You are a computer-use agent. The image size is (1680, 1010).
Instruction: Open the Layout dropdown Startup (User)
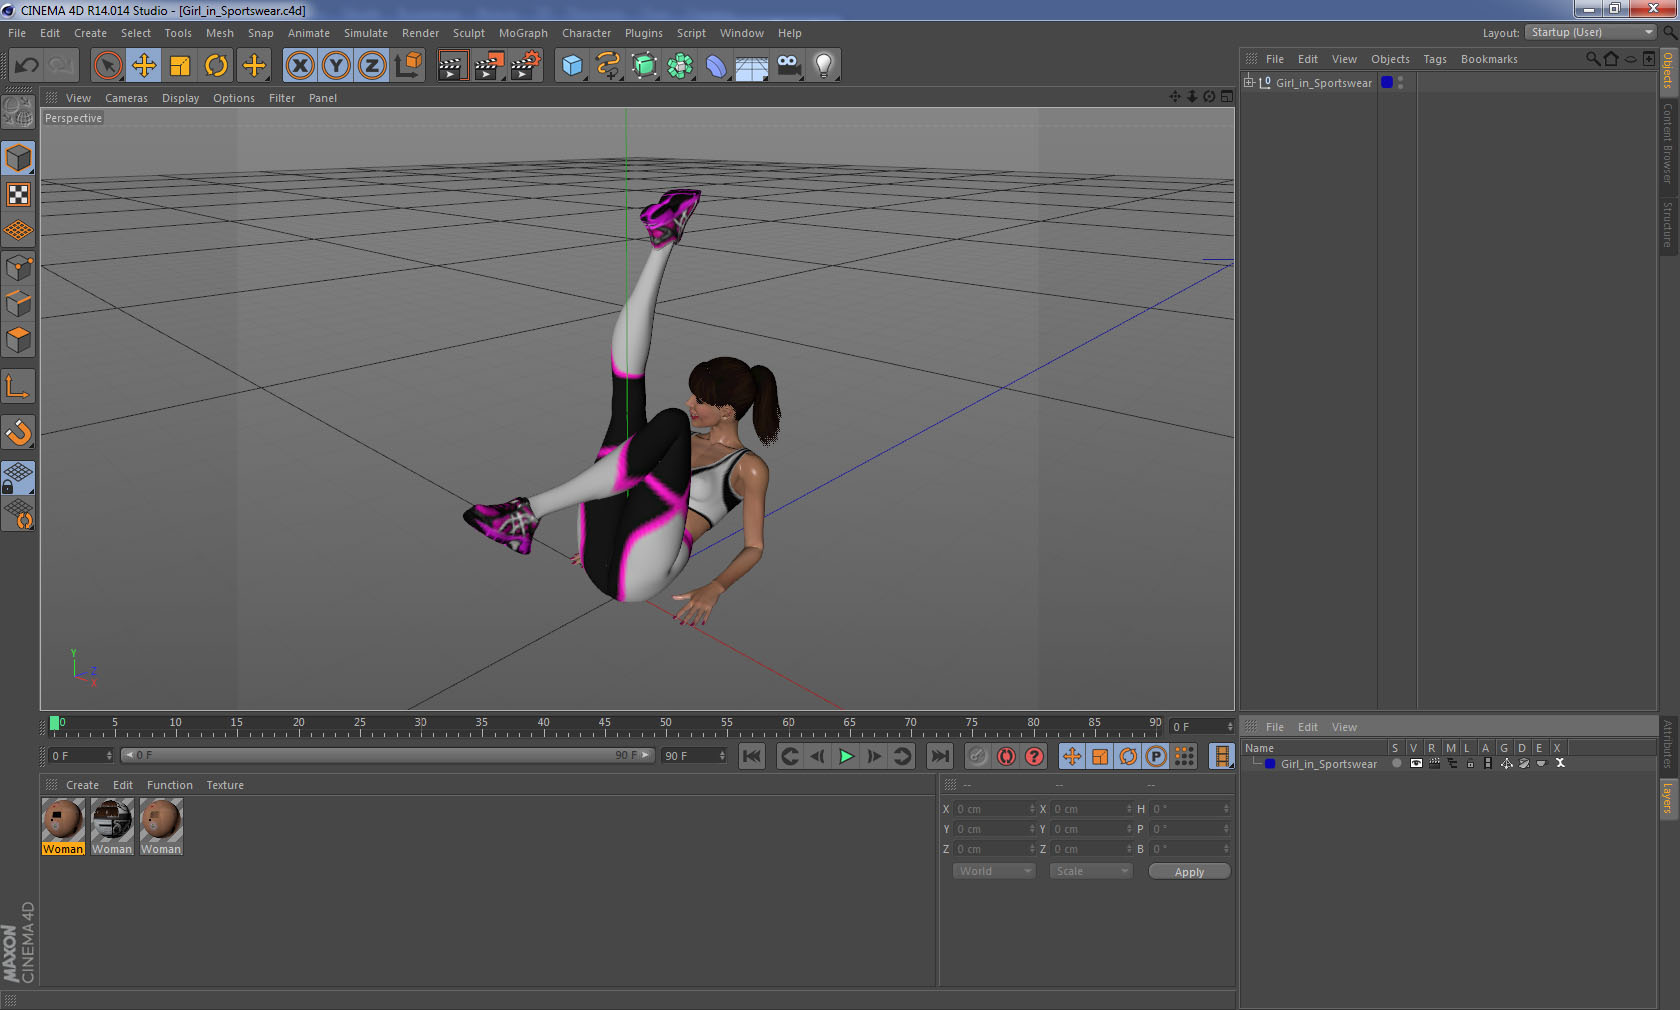tap(1591, 32)
